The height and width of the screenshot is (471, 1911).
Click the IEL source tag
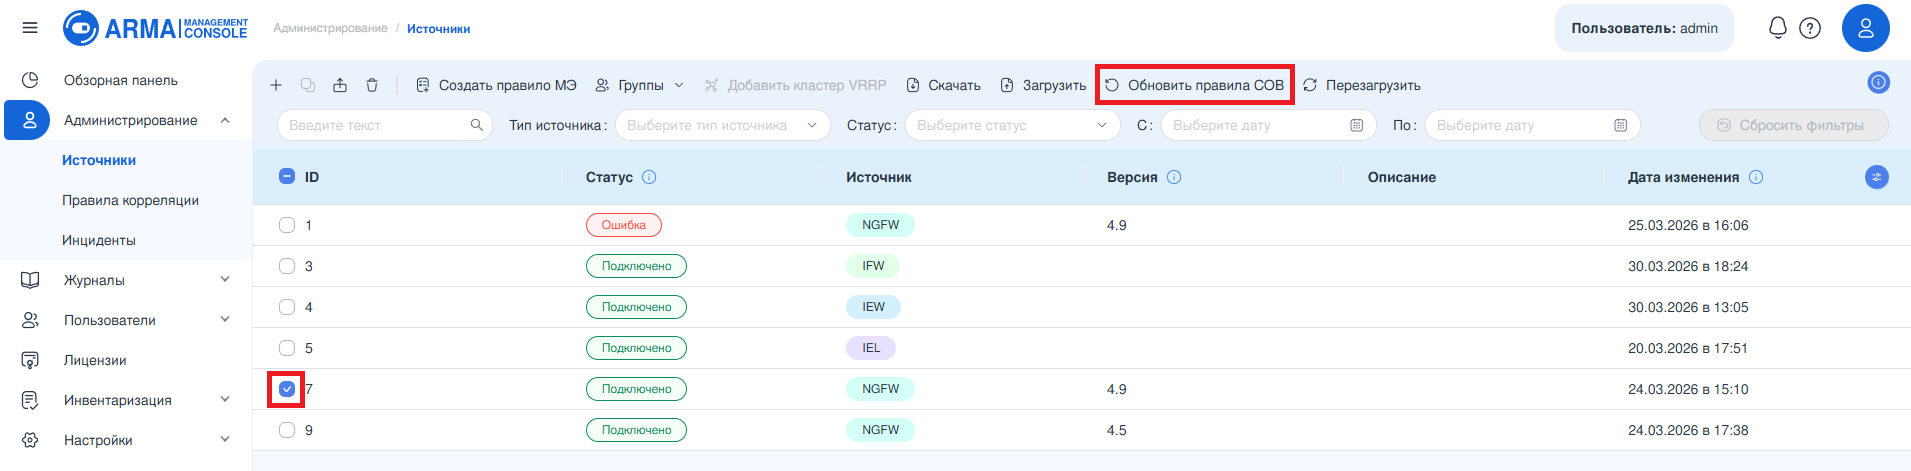coord(871,348)
